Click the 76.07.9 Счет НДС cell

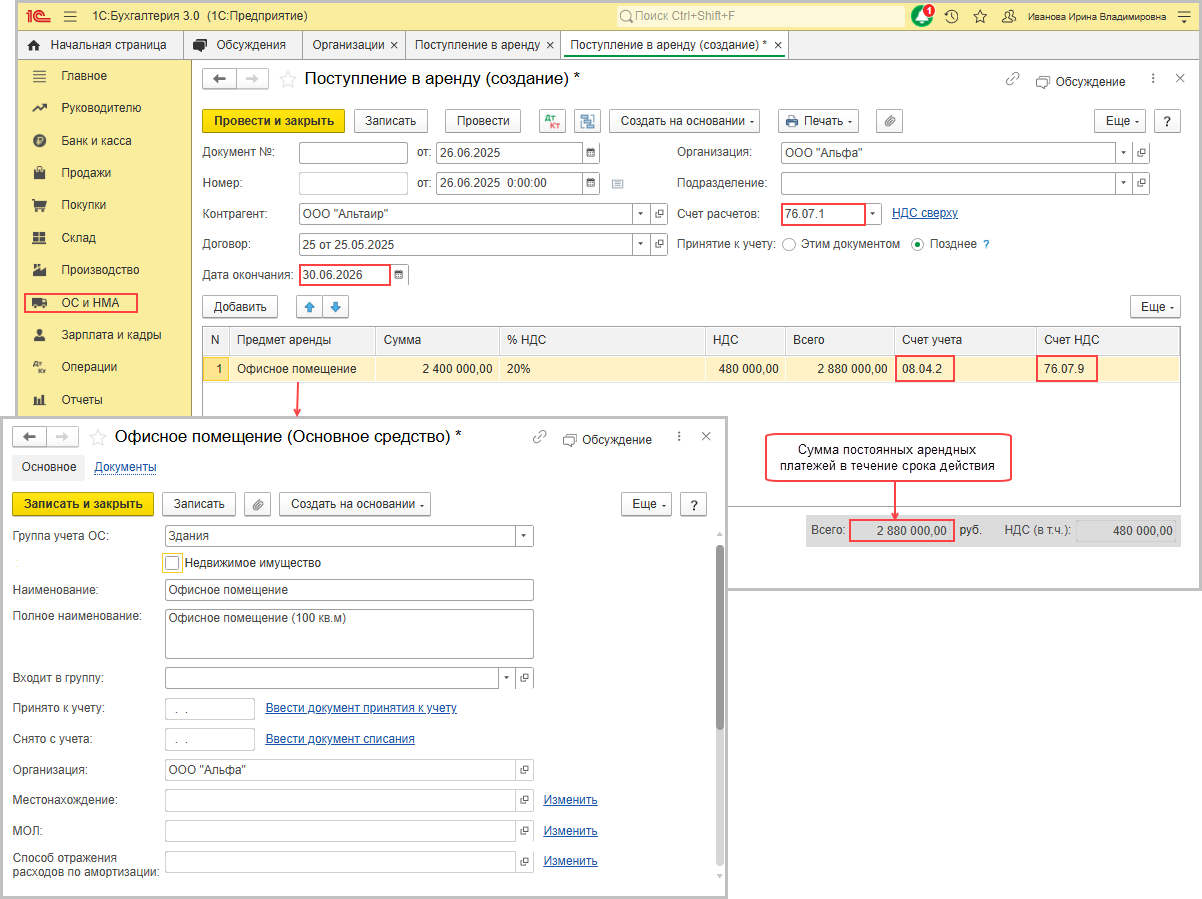click(1068, 369)
